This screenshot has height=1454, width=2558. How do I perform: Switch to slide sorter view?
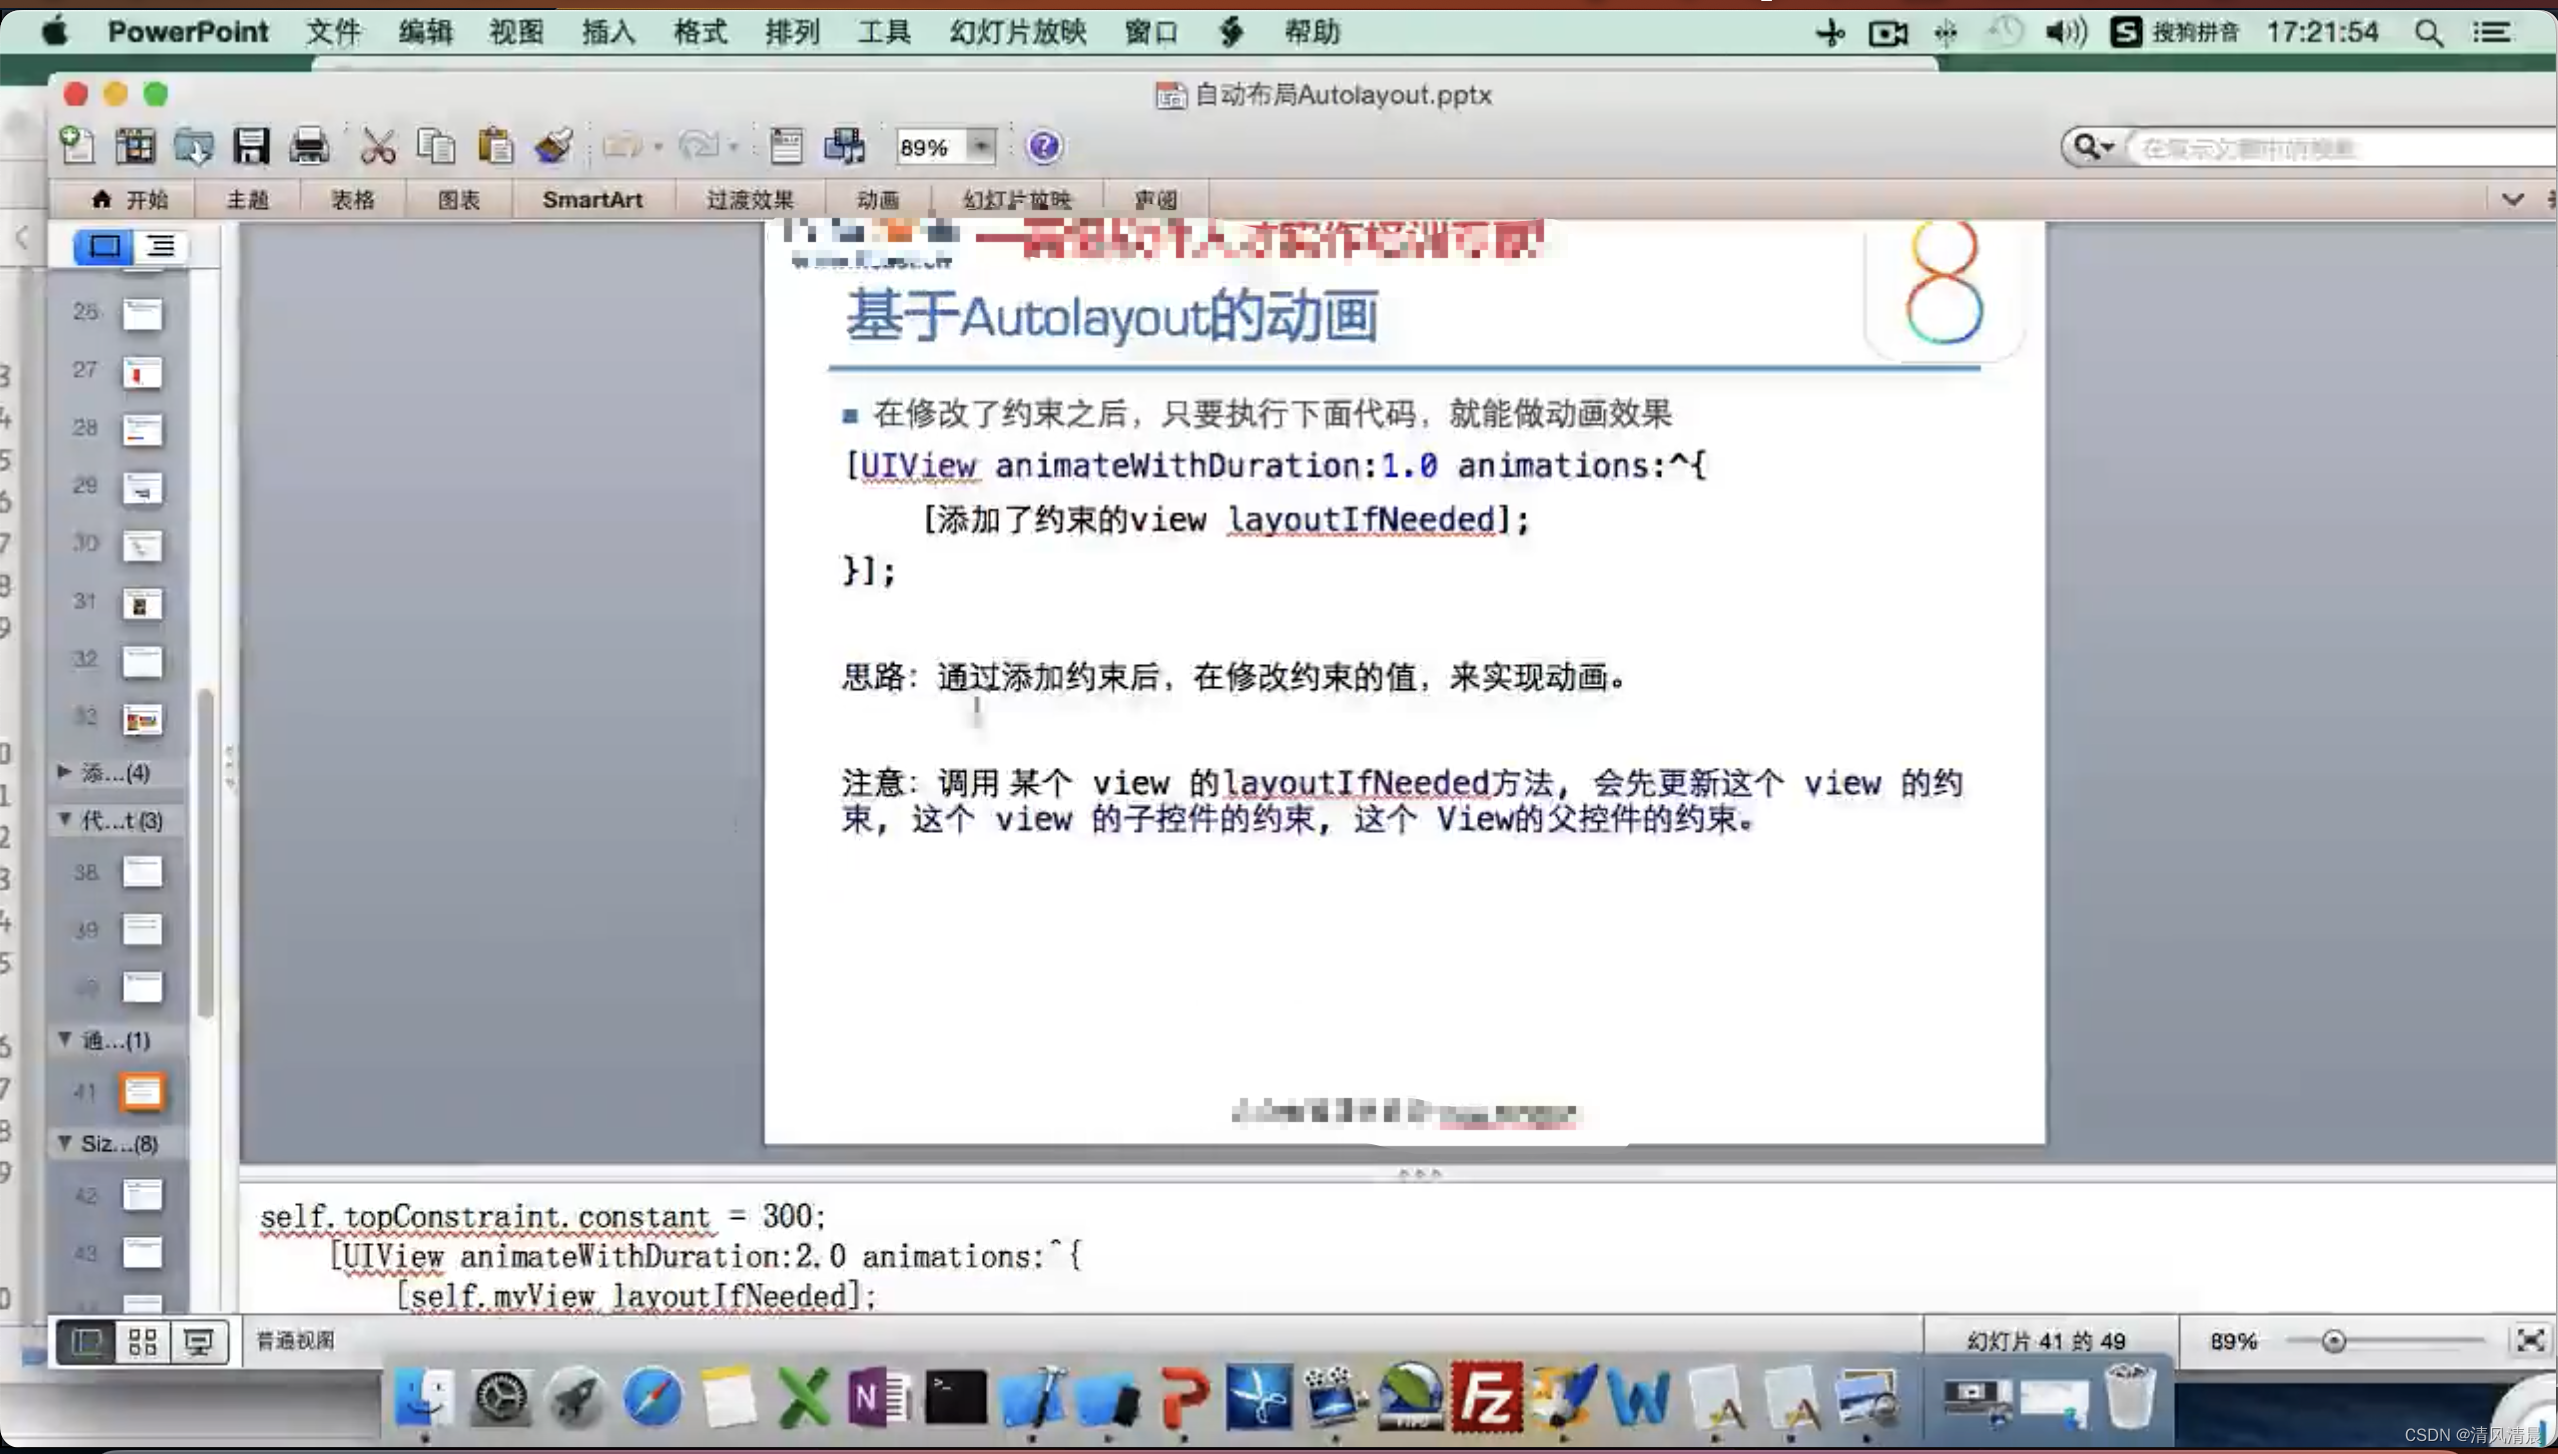(142, 1341)
